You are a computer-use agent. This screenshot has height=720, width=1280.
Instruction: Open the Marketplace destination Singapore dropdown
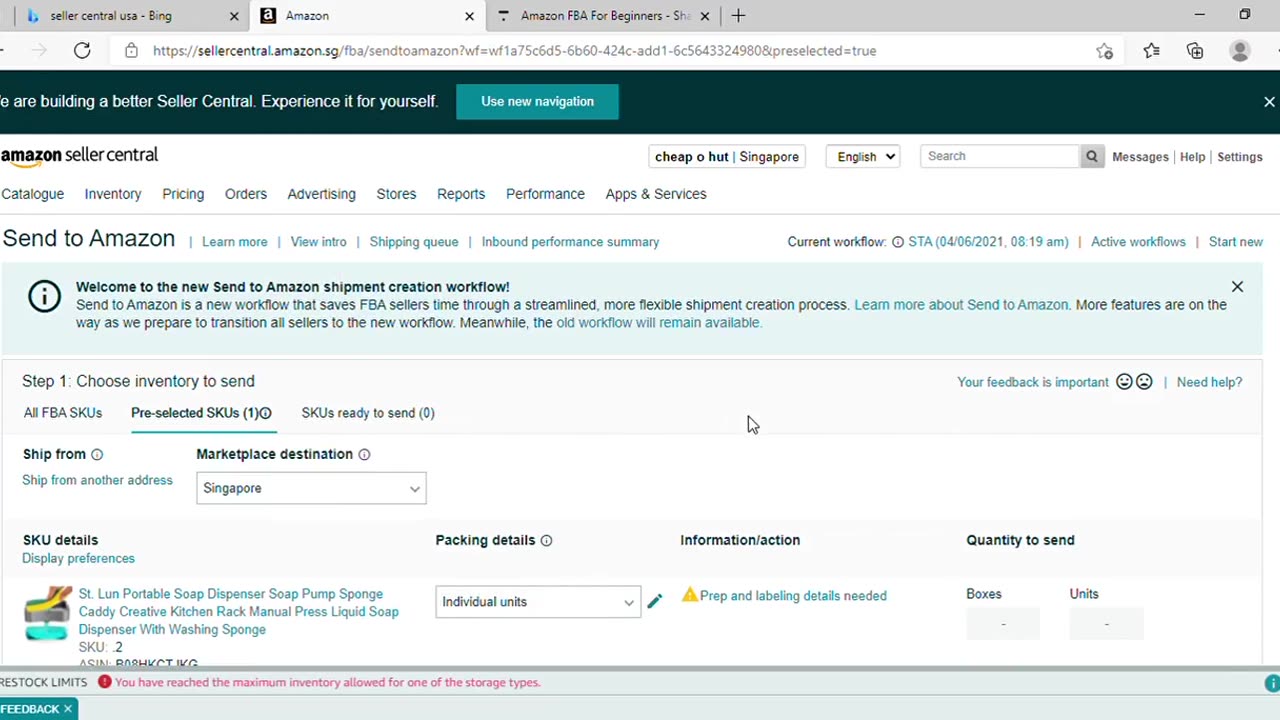click(311, 488)
